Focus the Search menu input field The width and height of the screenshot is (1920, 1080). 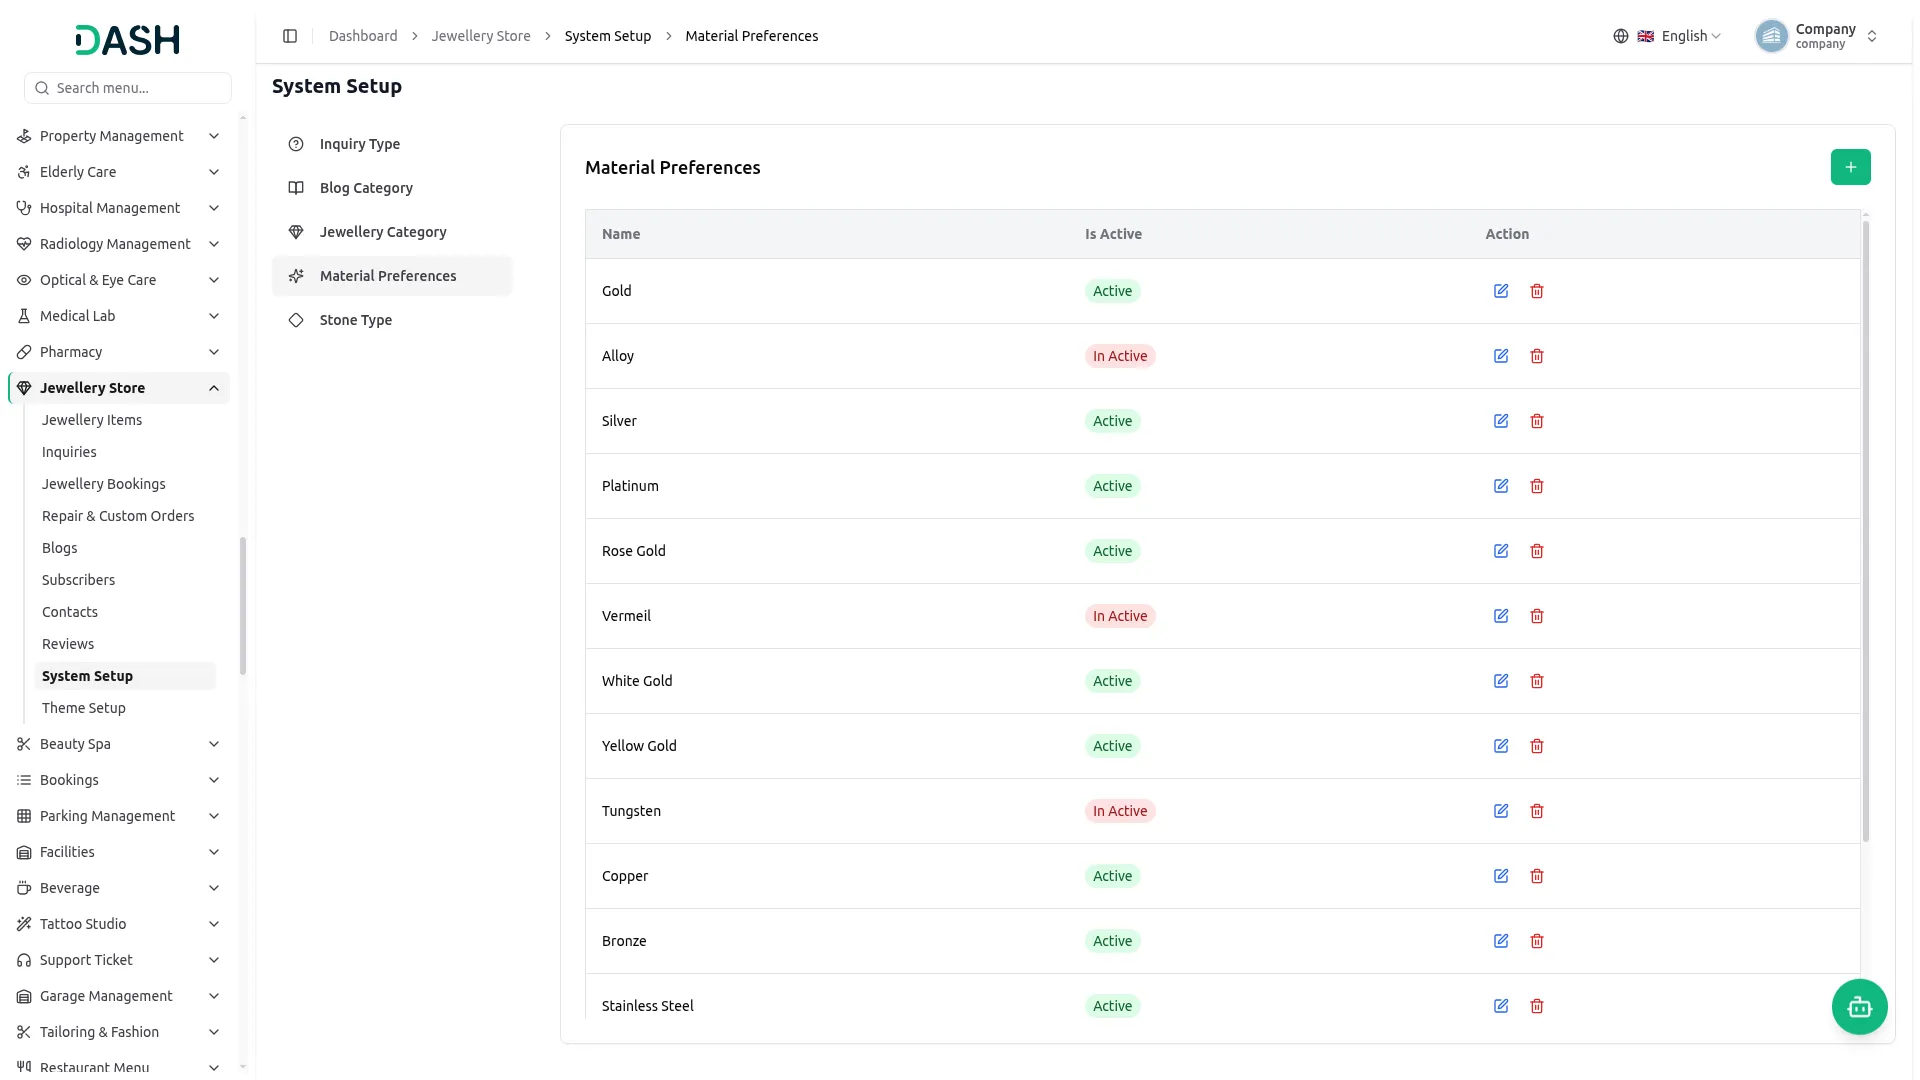click(x=128, y=88)
